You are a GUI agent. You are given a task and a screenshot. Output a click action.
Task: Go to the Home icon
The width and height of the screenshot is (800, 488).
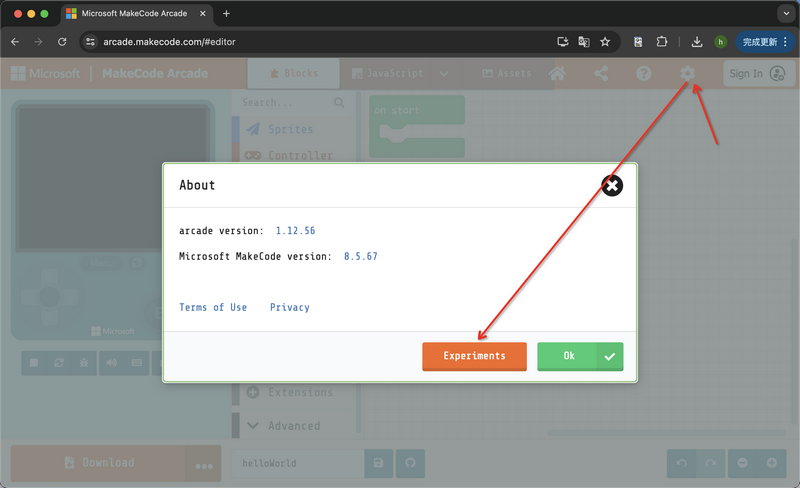point(558,74)
